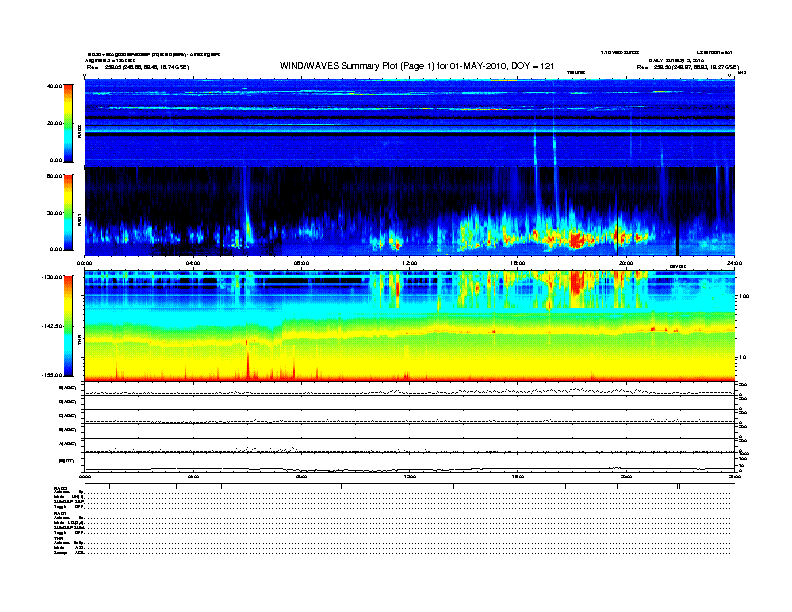This screenshot has width=792, height=612.
Task: Click the 30.00 label on RAD1 scale
Action: [54, 213]
